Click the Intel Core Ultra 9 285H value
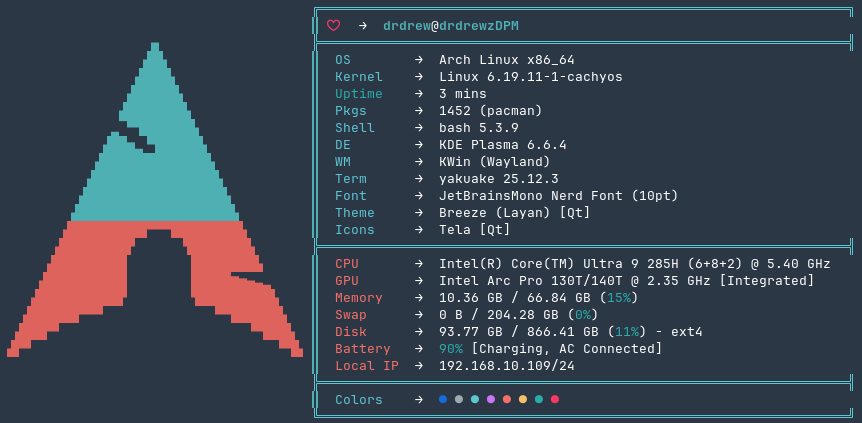Viewport: 862px width, 423px height. point(634,264)
